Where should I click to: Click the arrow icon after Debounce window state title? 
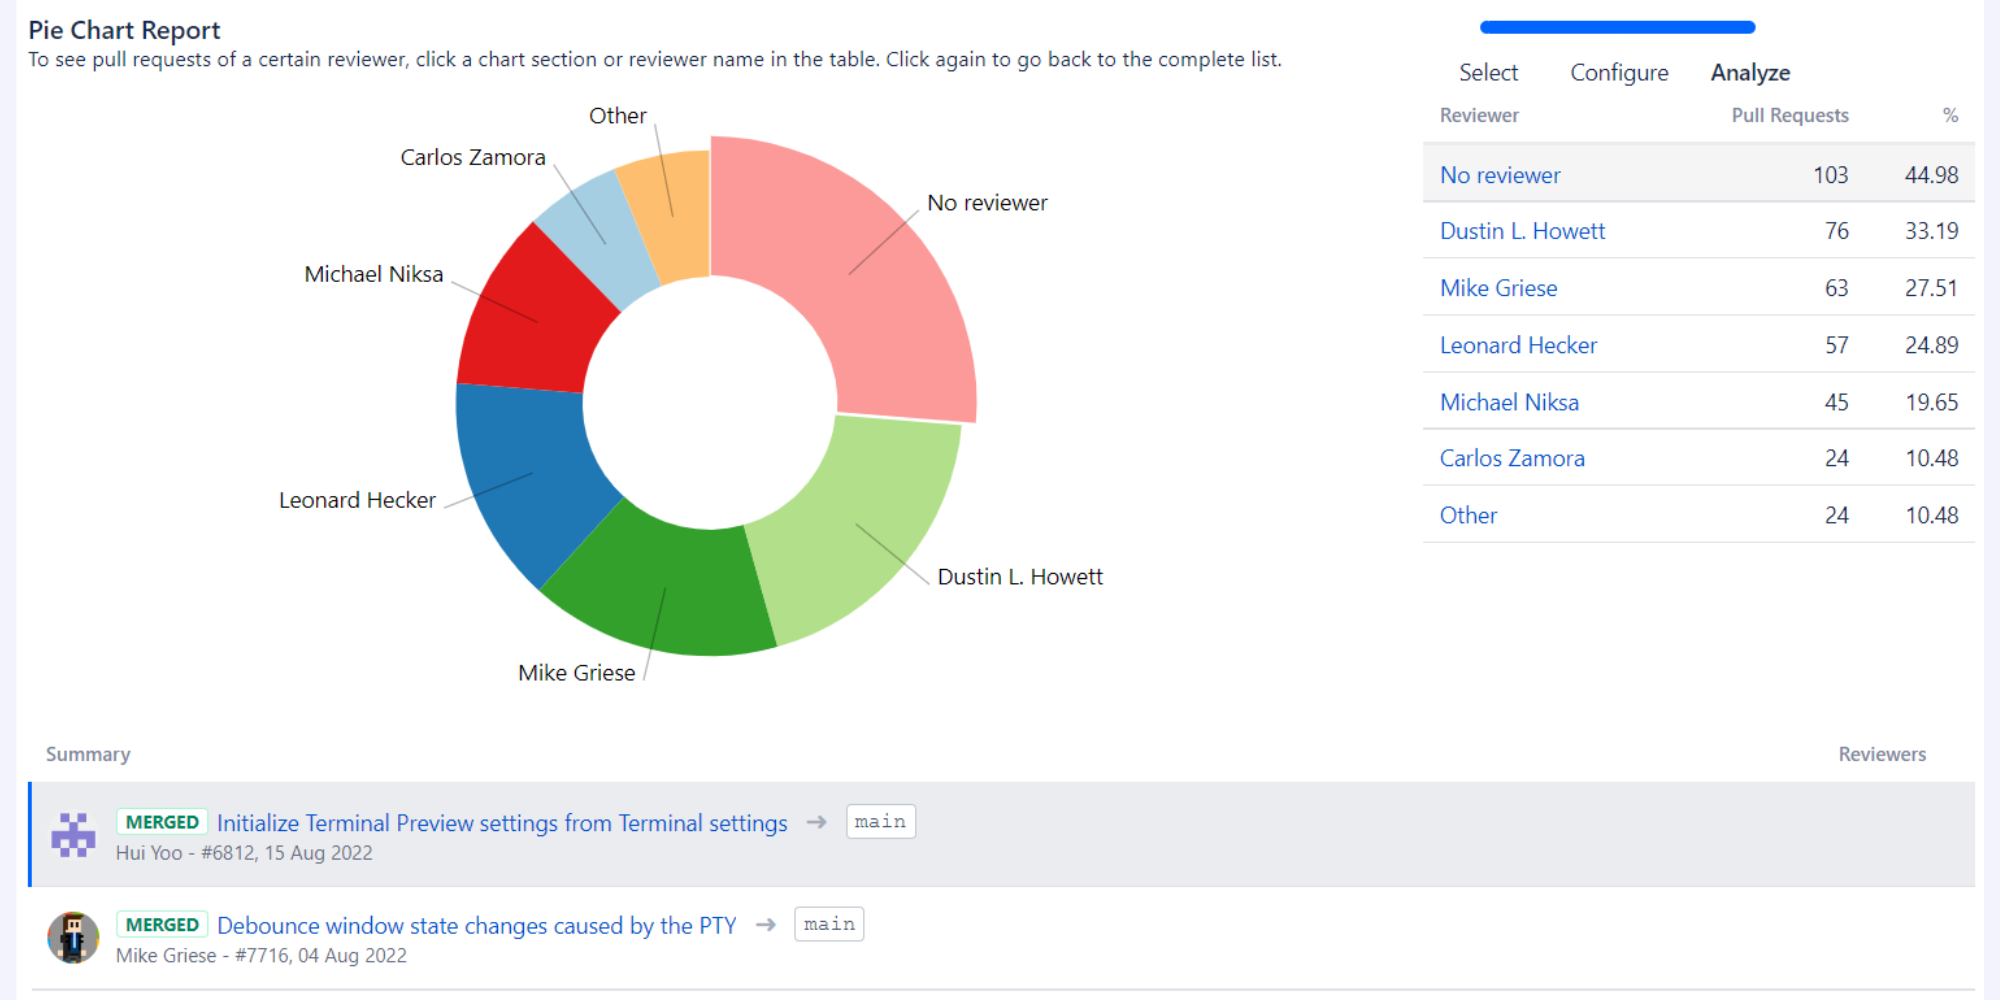(x=766, y=924)
